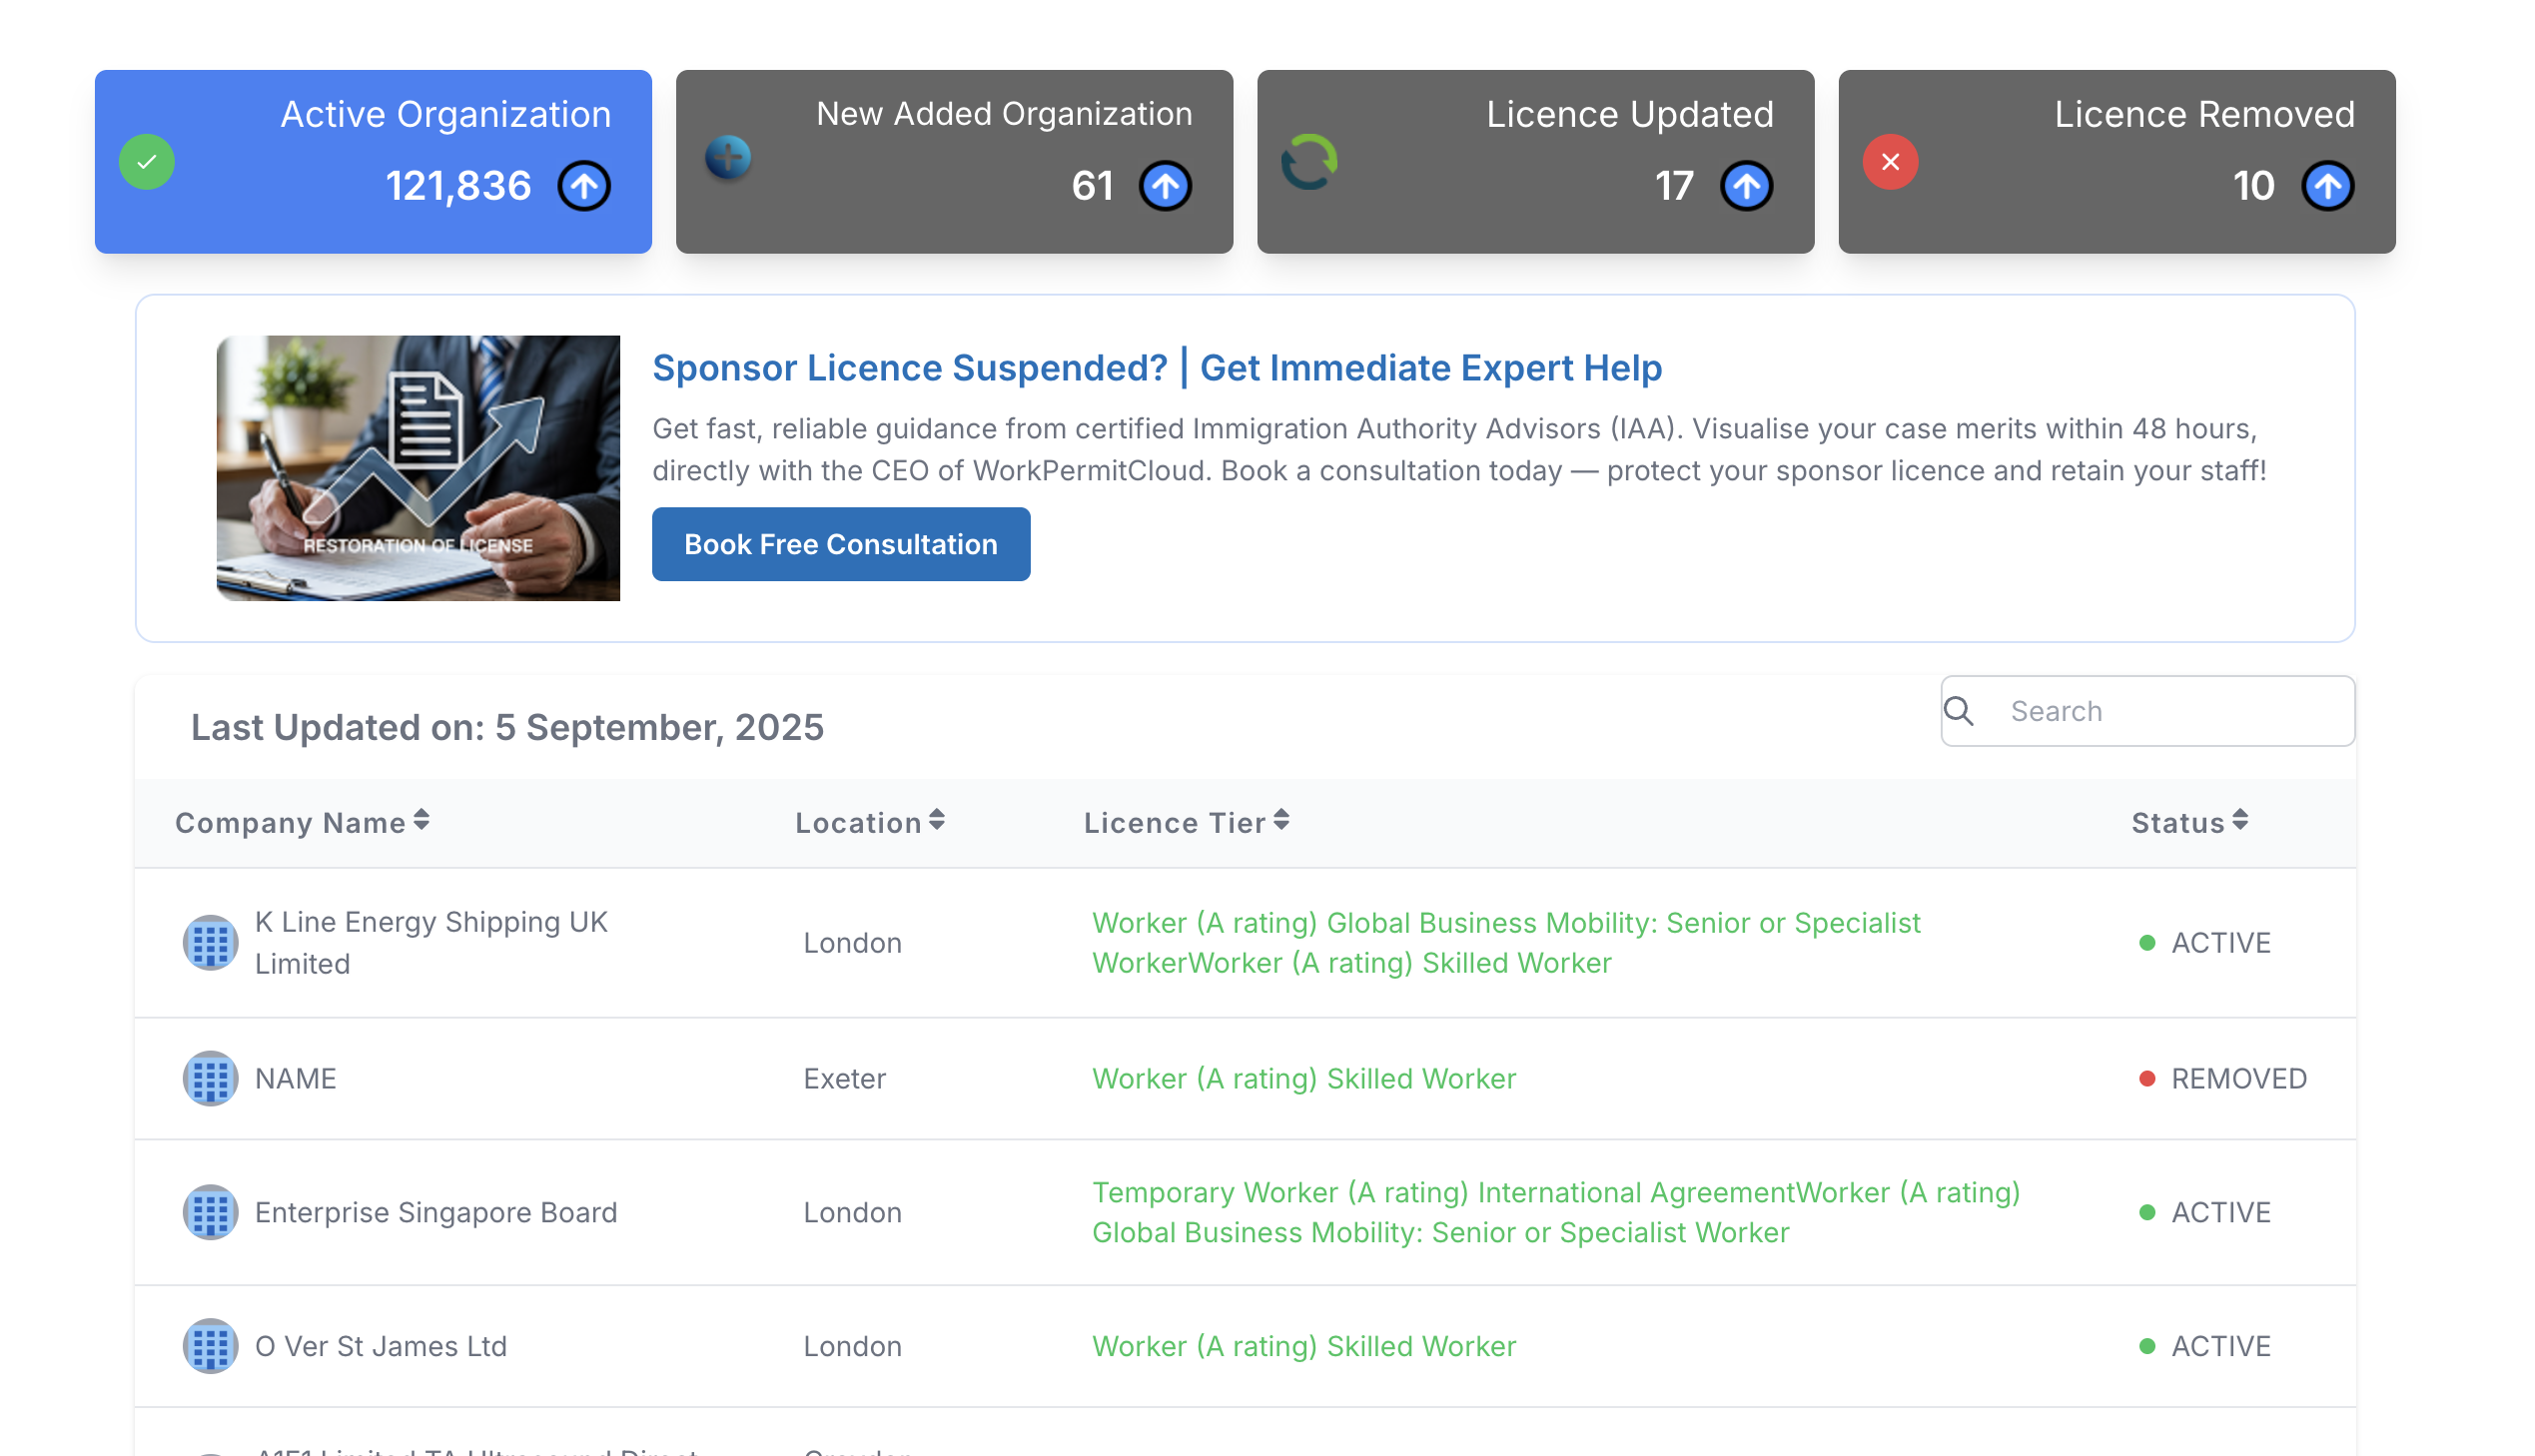The image size is (2535, 1456).
Task: Click the building icon beside Enterprise Singapore Board
Action: 210,1212
